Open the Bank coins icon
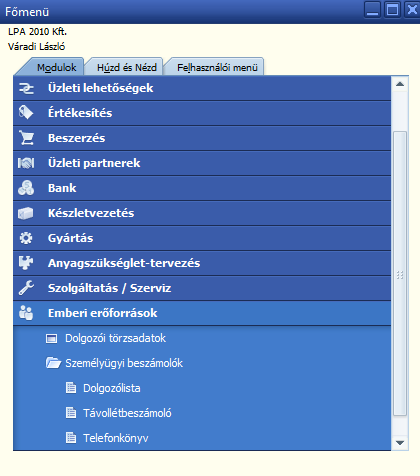Viewport: 420px width, 476px height. pos(26,188)
